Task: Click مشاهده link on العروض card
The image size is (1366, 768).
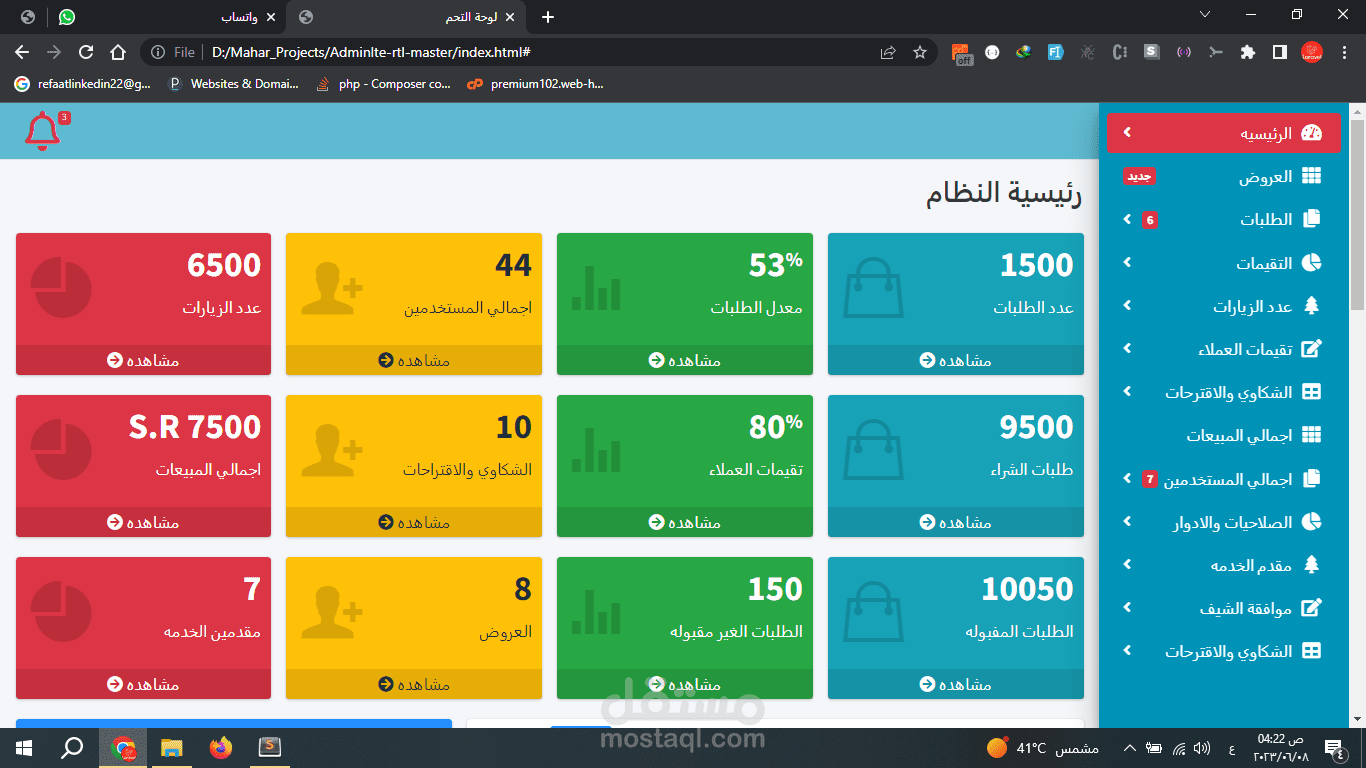Action: tap(414, 684)
